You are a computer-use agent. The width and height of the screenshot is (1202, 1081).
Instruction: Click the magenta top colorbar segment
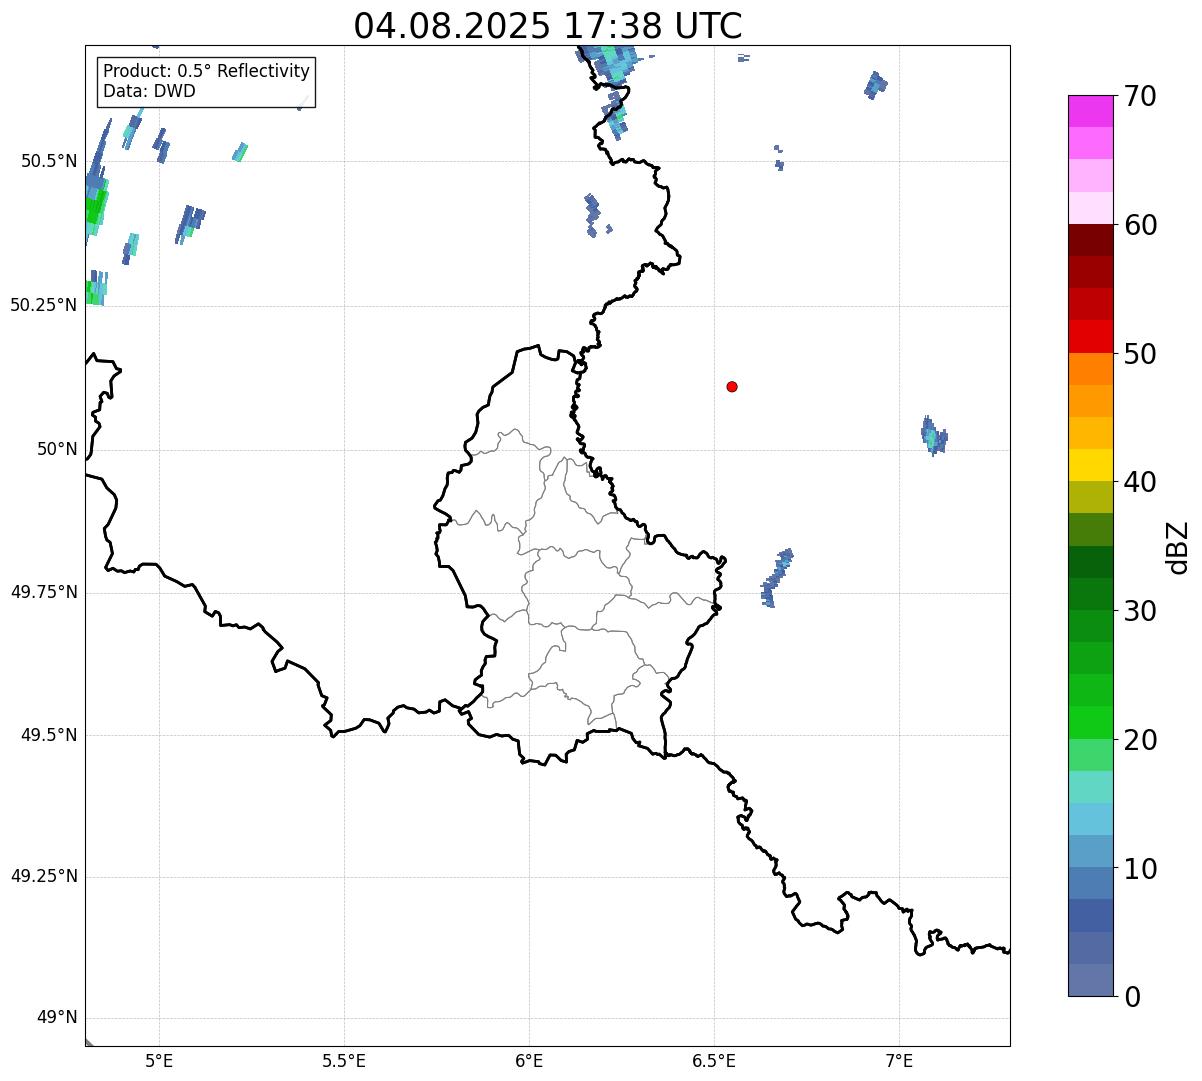(1090, 111)
